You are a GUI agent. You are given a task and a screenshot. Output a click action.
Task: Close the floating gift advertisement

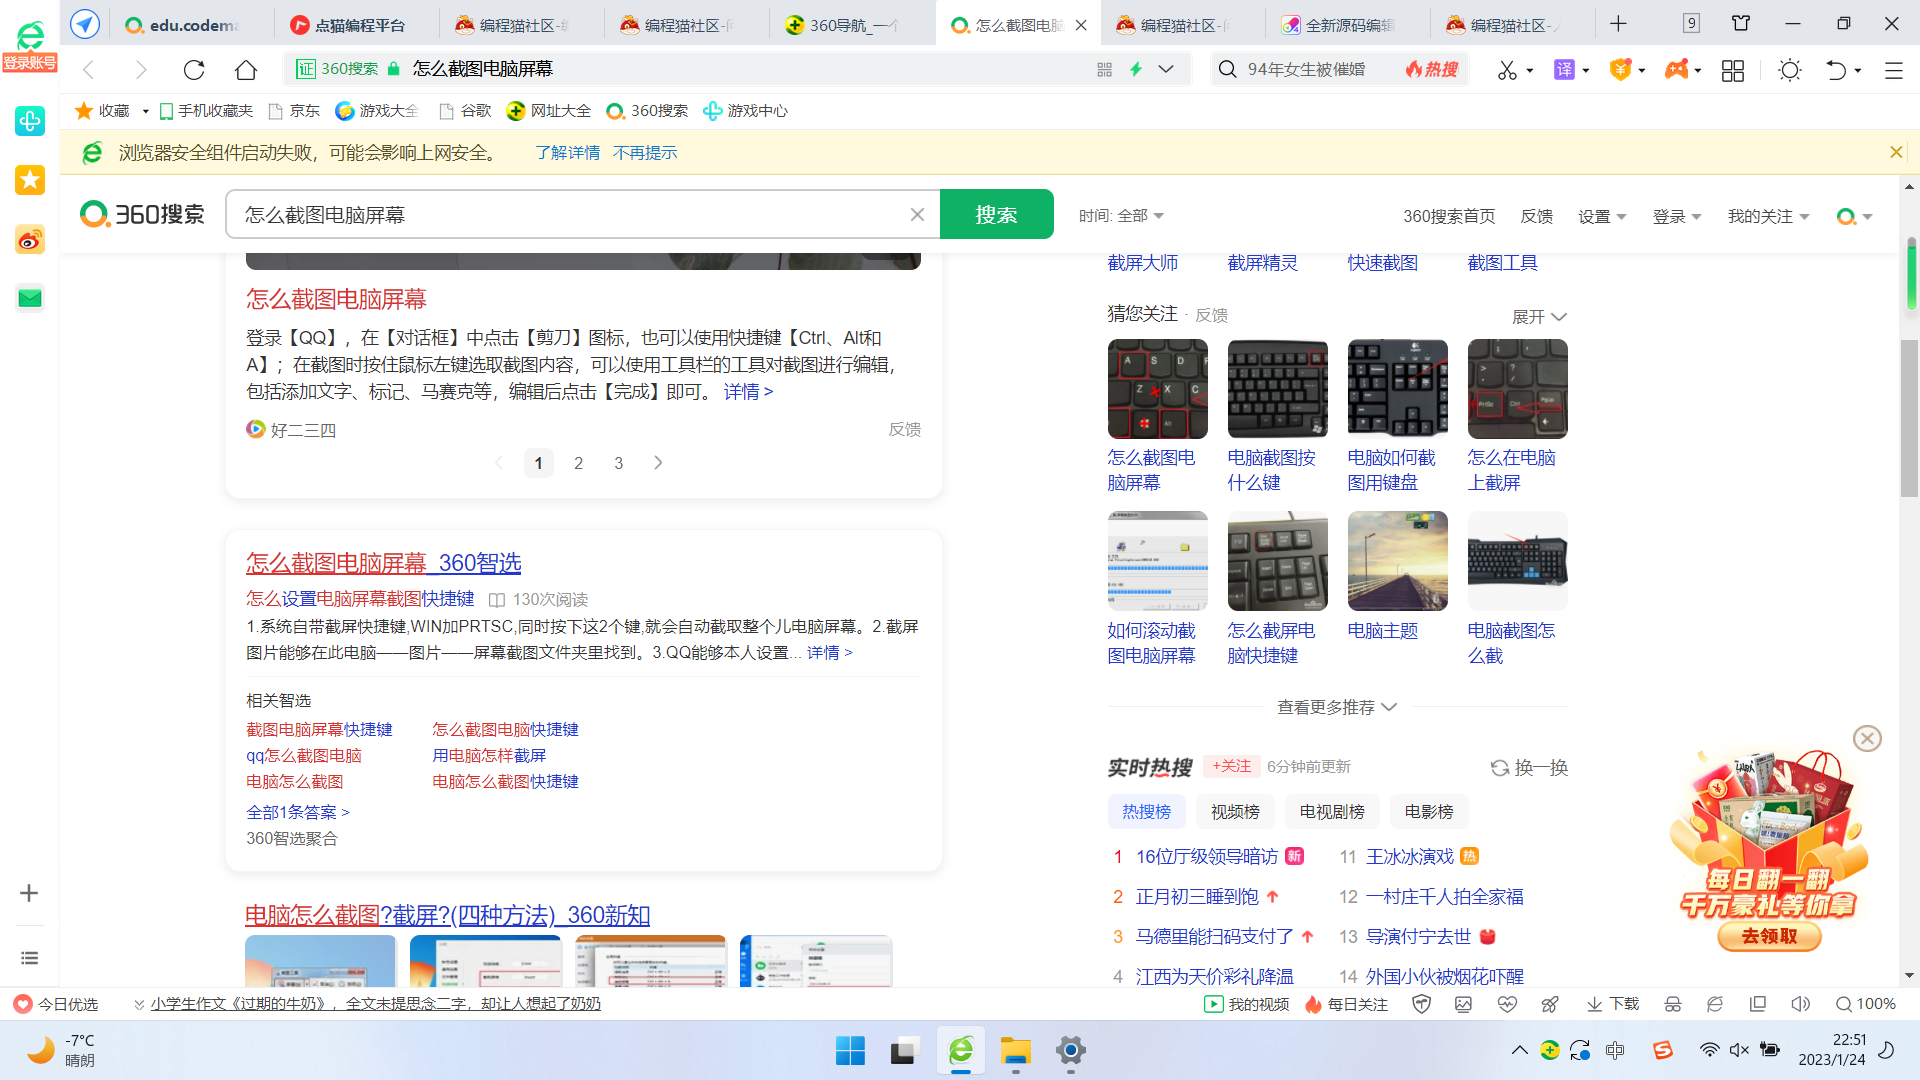click(x=1867, y=738)
